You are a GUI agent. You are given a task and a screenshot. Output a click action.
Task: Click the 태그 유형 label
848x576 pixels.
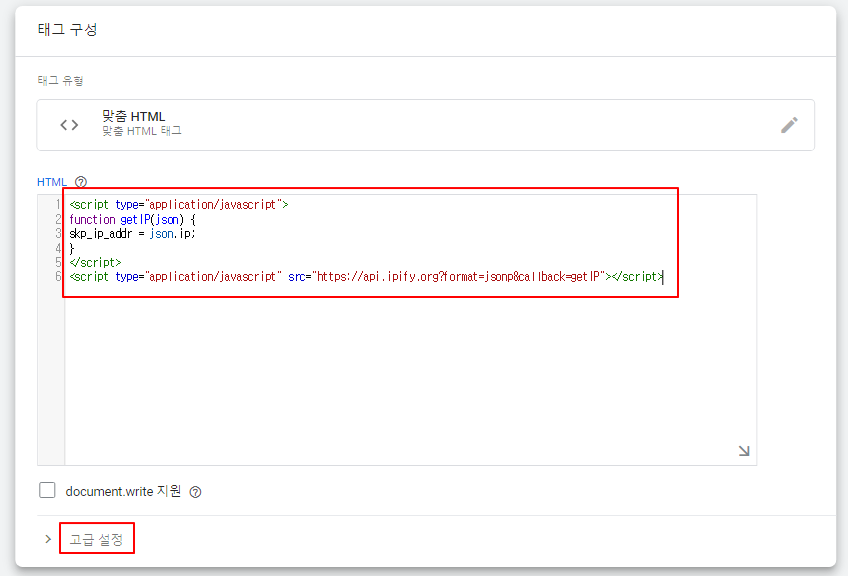tap(60, 81)
